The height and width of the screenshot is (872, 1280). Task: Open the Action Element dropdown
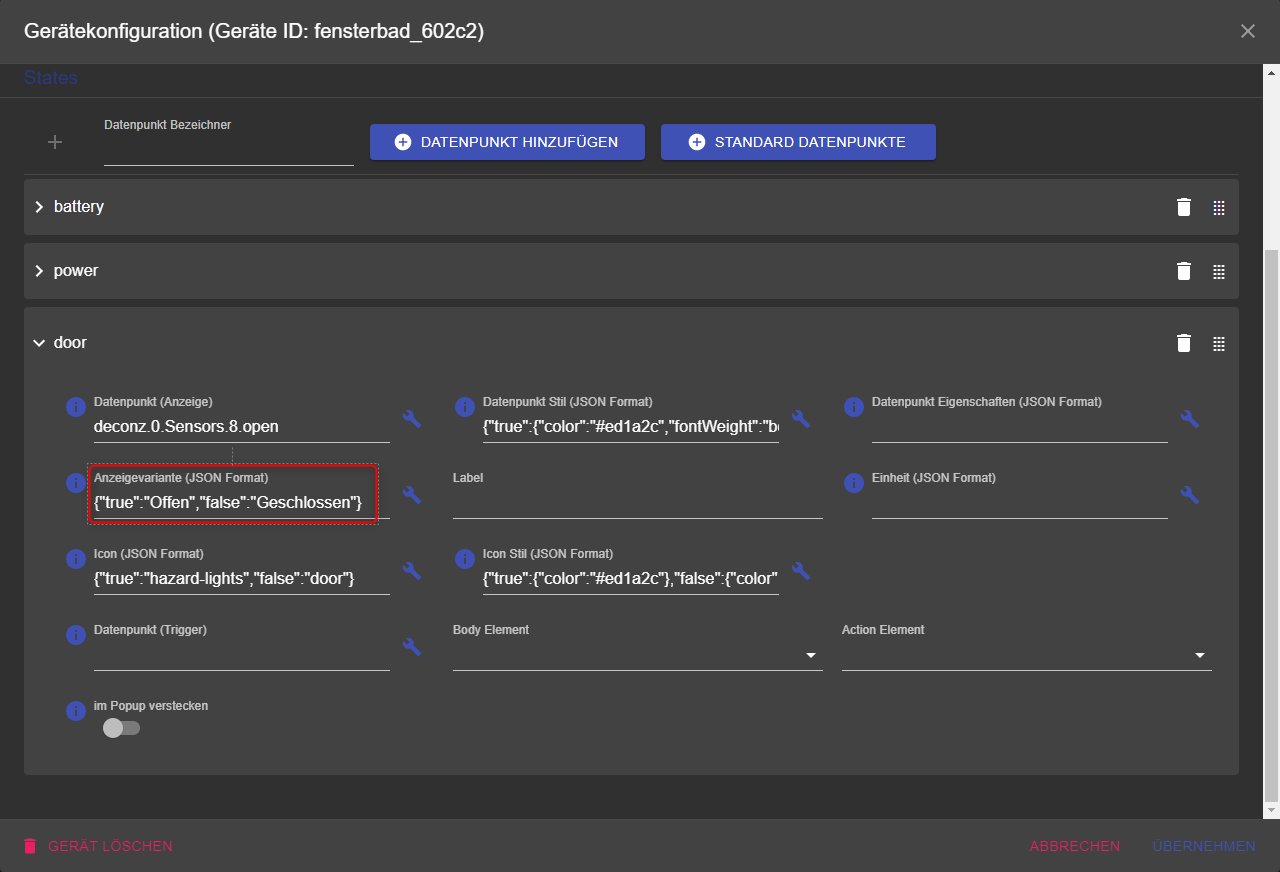click(1027, 655)
